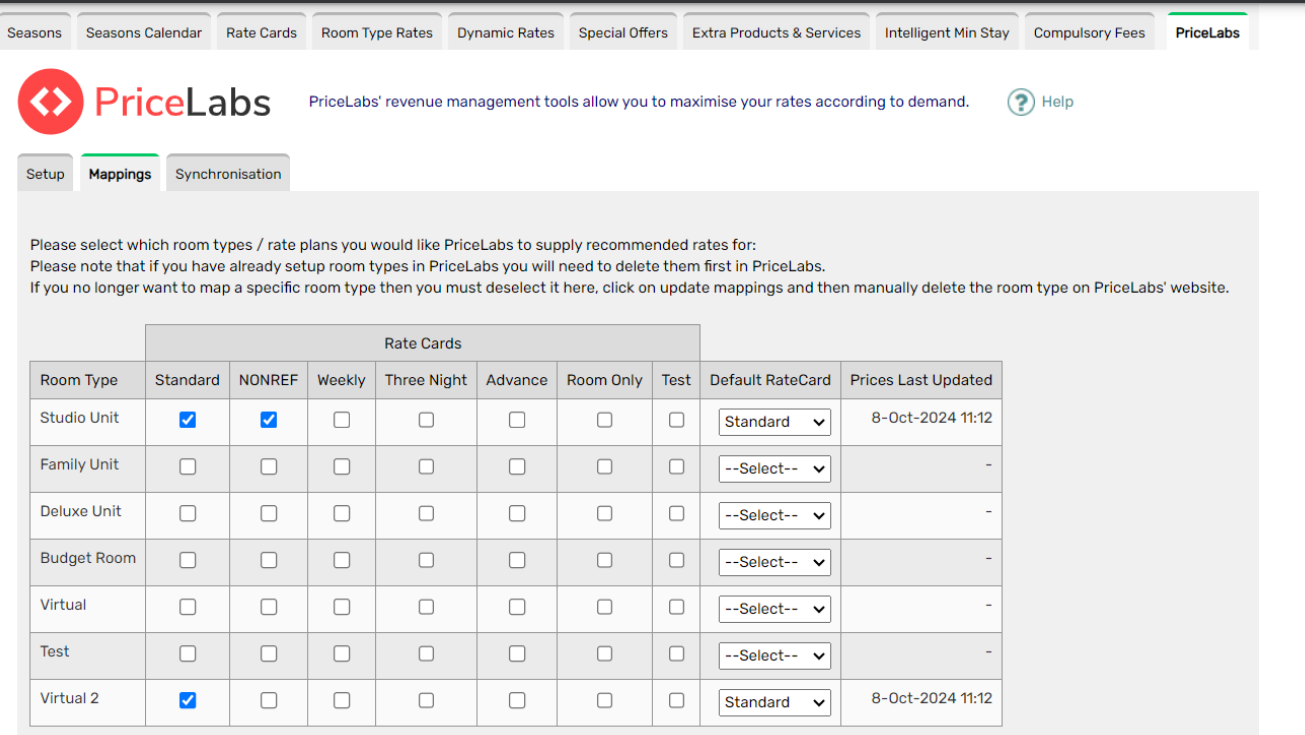
Task: Click the Prices Last Updated column header
Action: coord(921,380)
